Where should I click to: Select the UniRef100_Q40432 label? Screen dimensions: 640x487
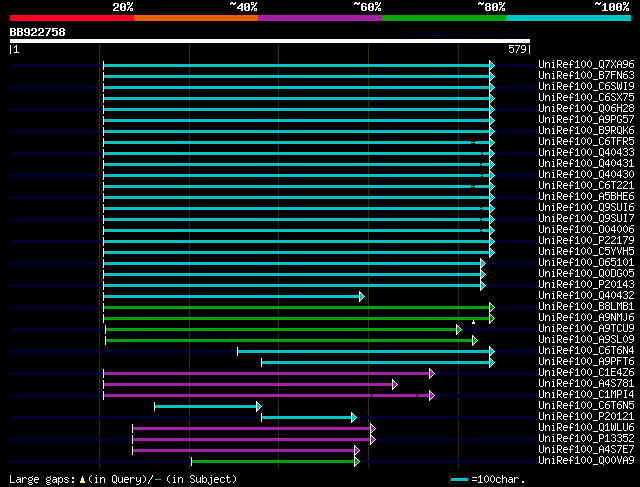pos(587,295)
